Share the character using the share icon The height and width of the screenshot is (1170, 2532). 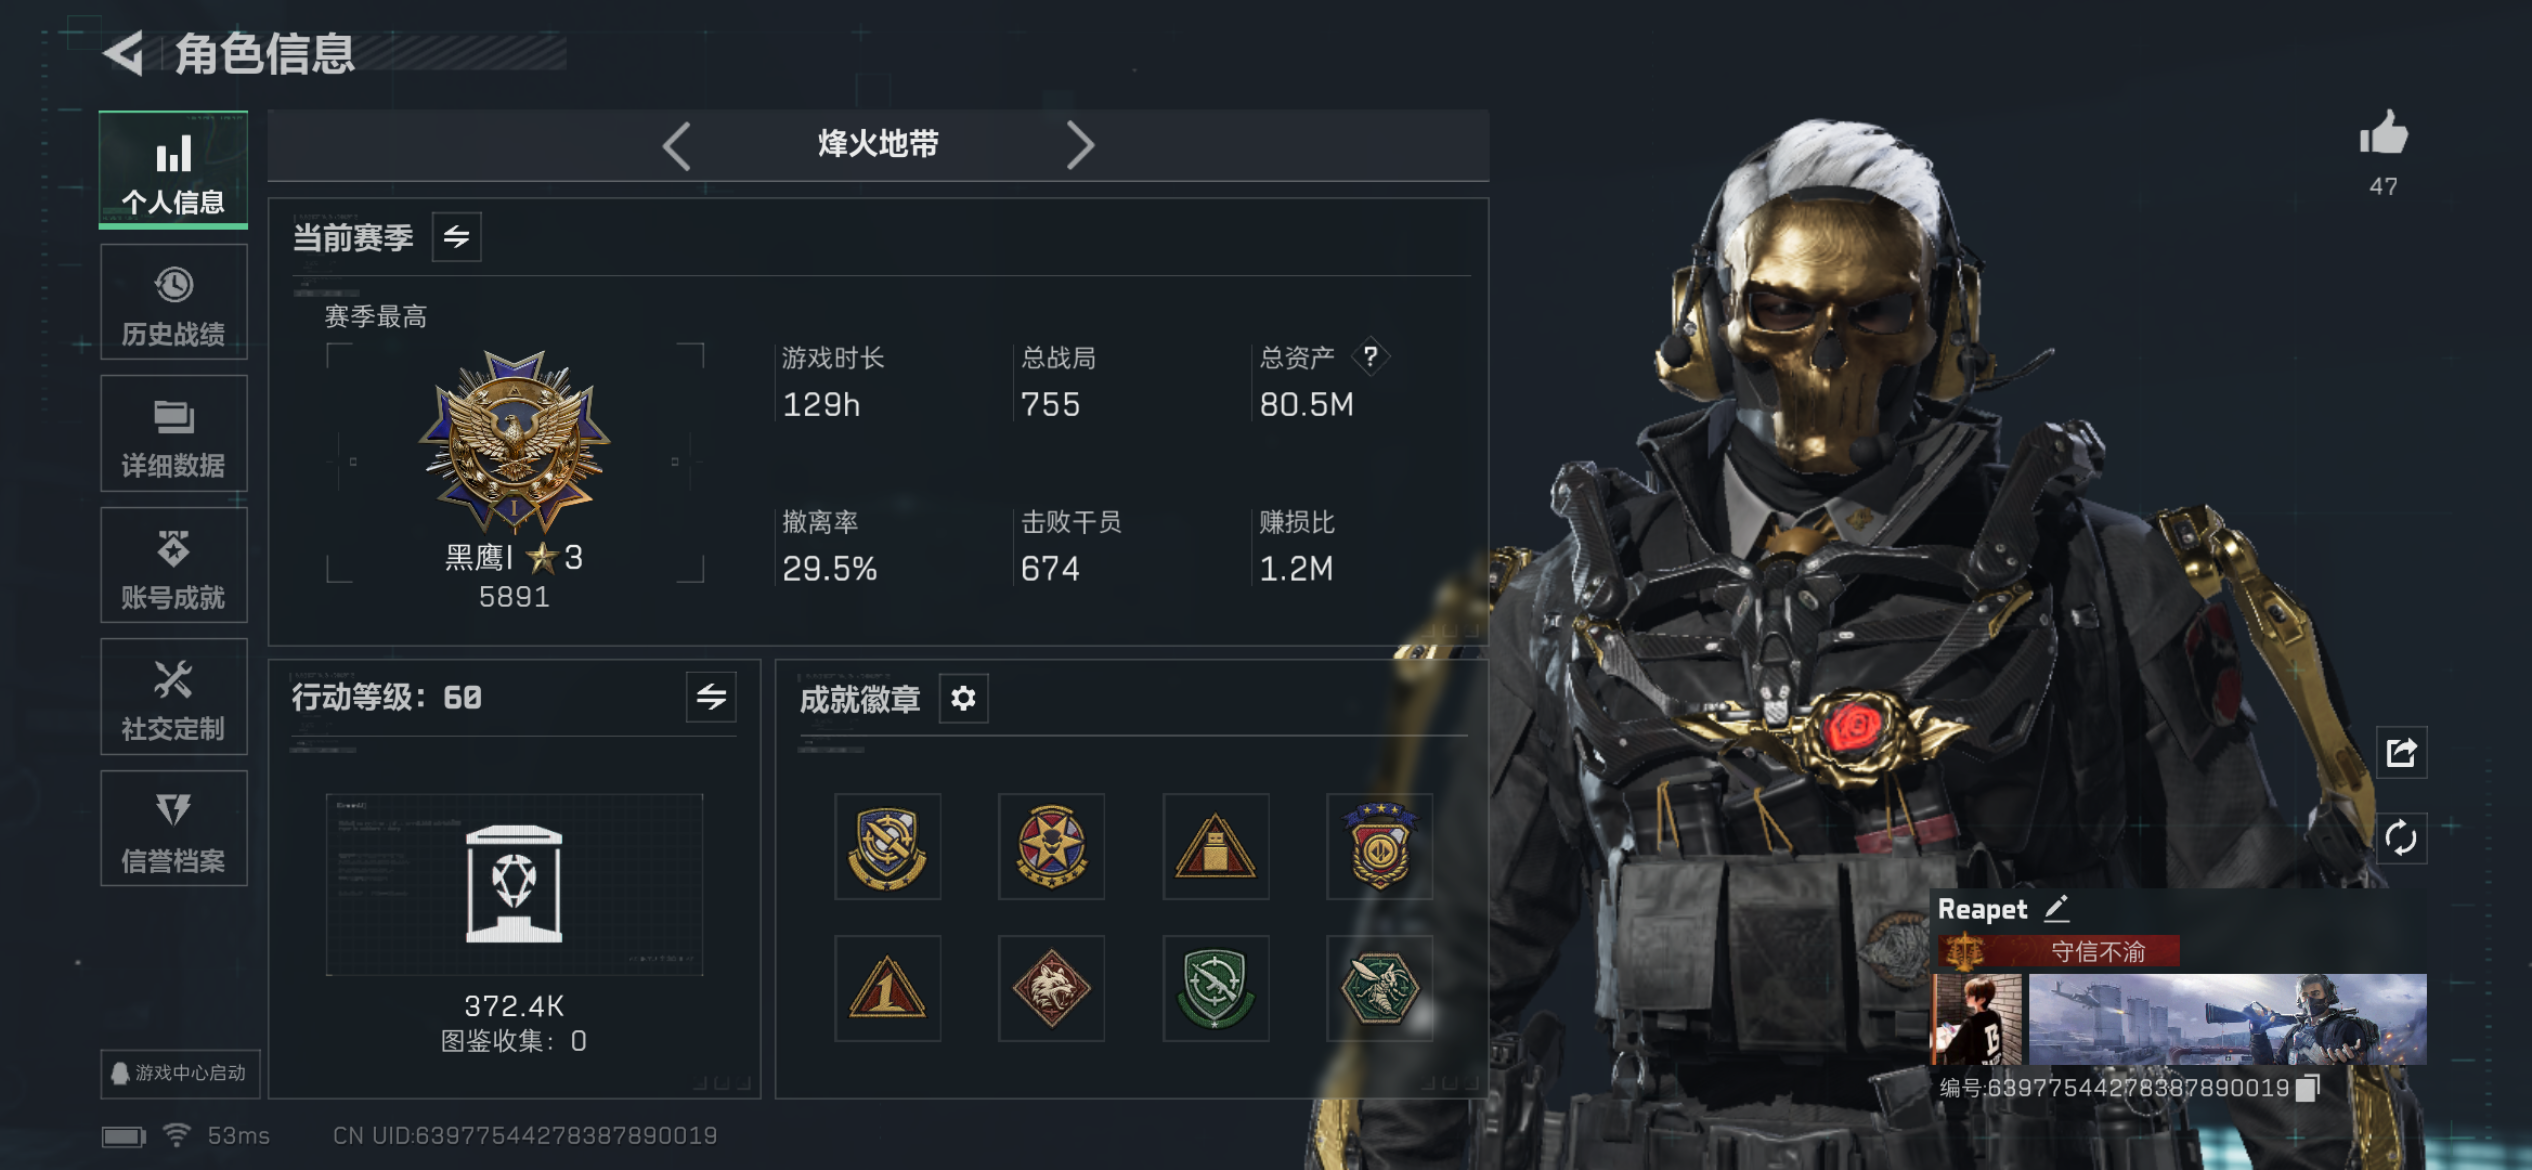point(2401,752)
